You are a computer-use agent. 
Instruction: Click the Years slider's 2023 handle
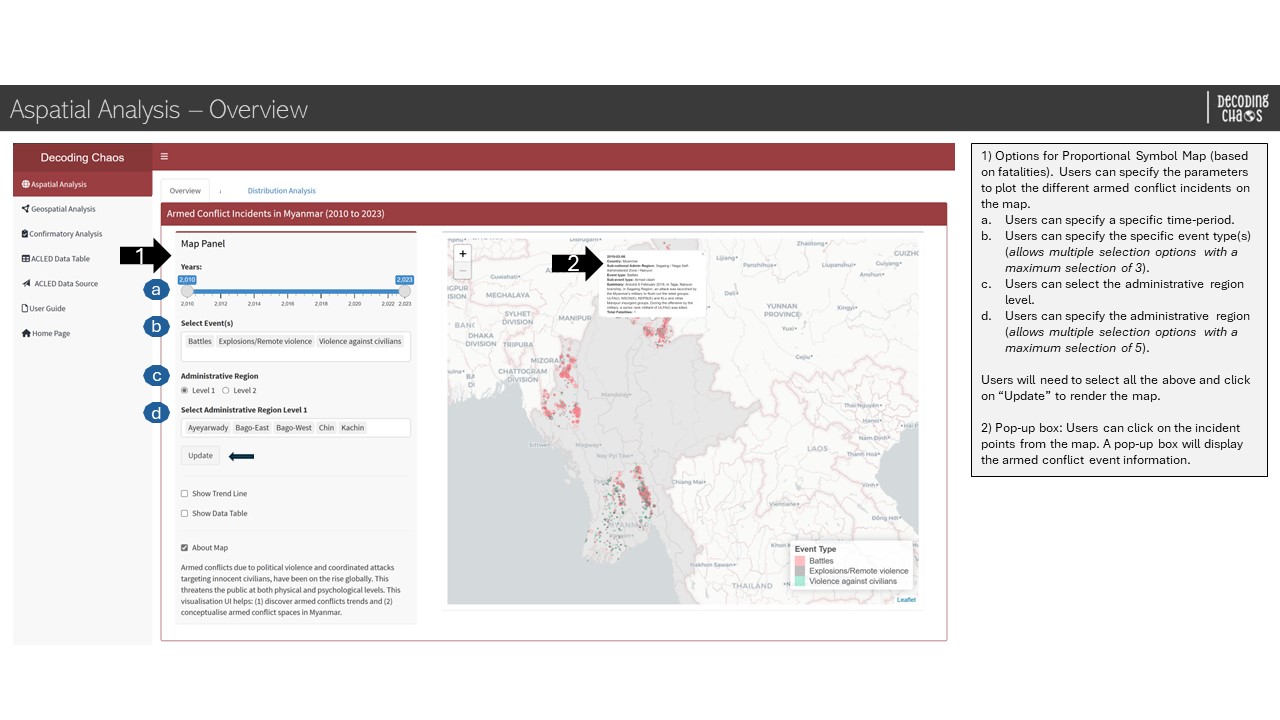click(x=404, y=291)
